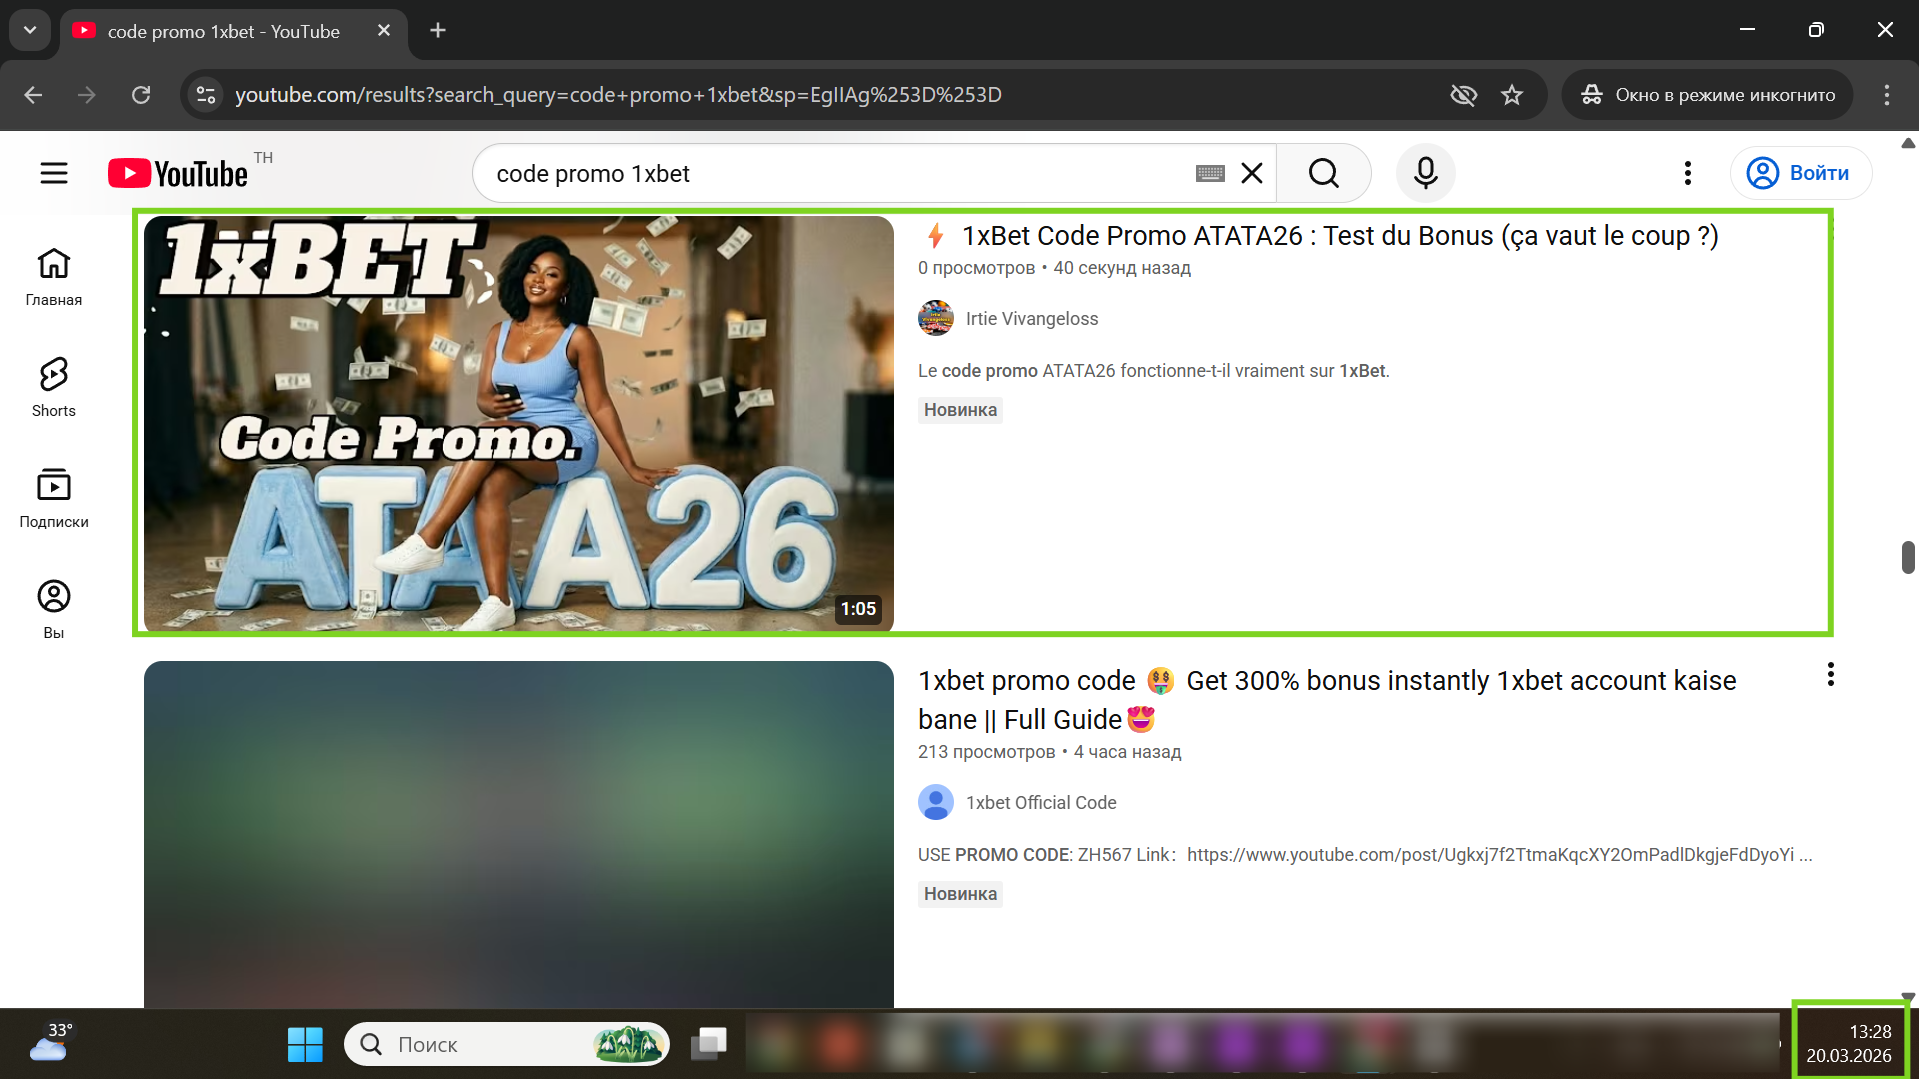
Task: Open 1xbet promo code Full Guide video title
Action: 1327,700
